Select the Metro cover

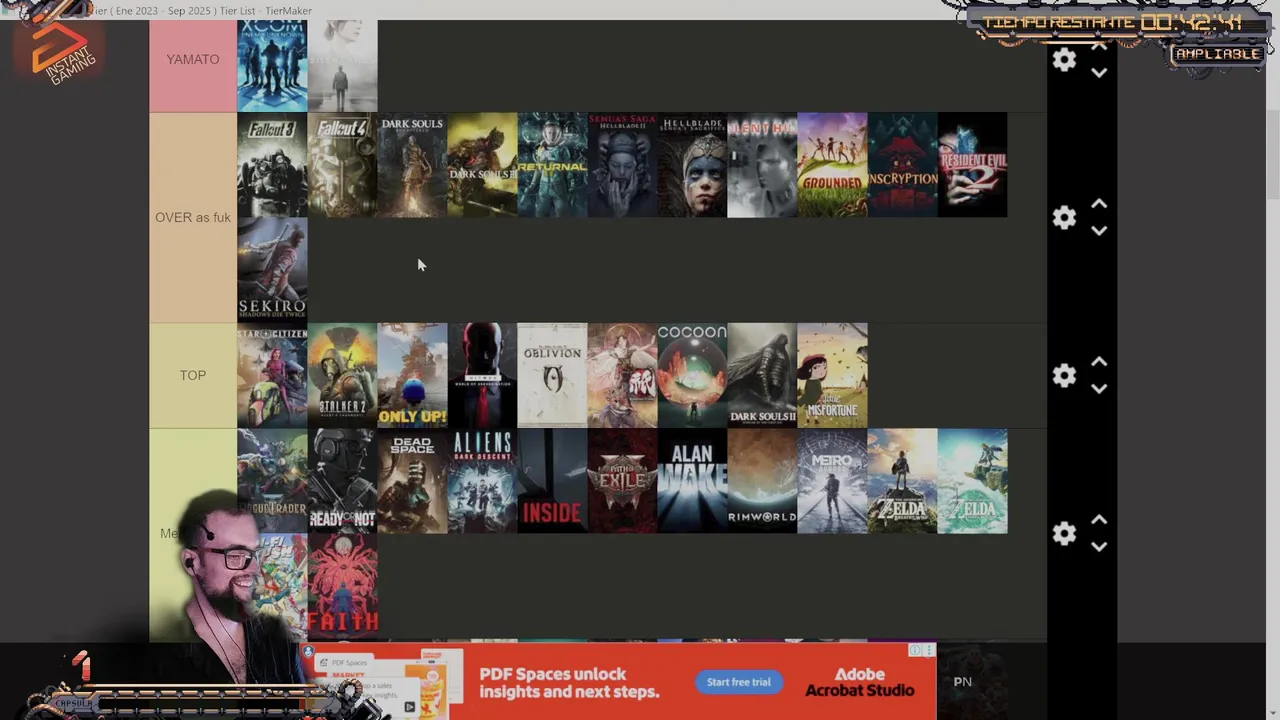click(832, 481)
